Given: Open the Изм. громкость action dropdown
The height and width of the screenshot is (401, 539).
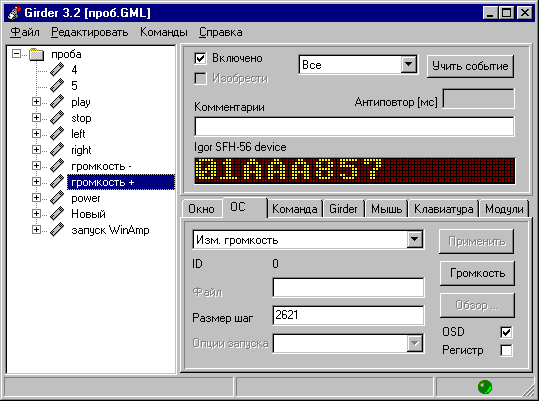Looking at the screenshot, I should click(x=415, y=240).
